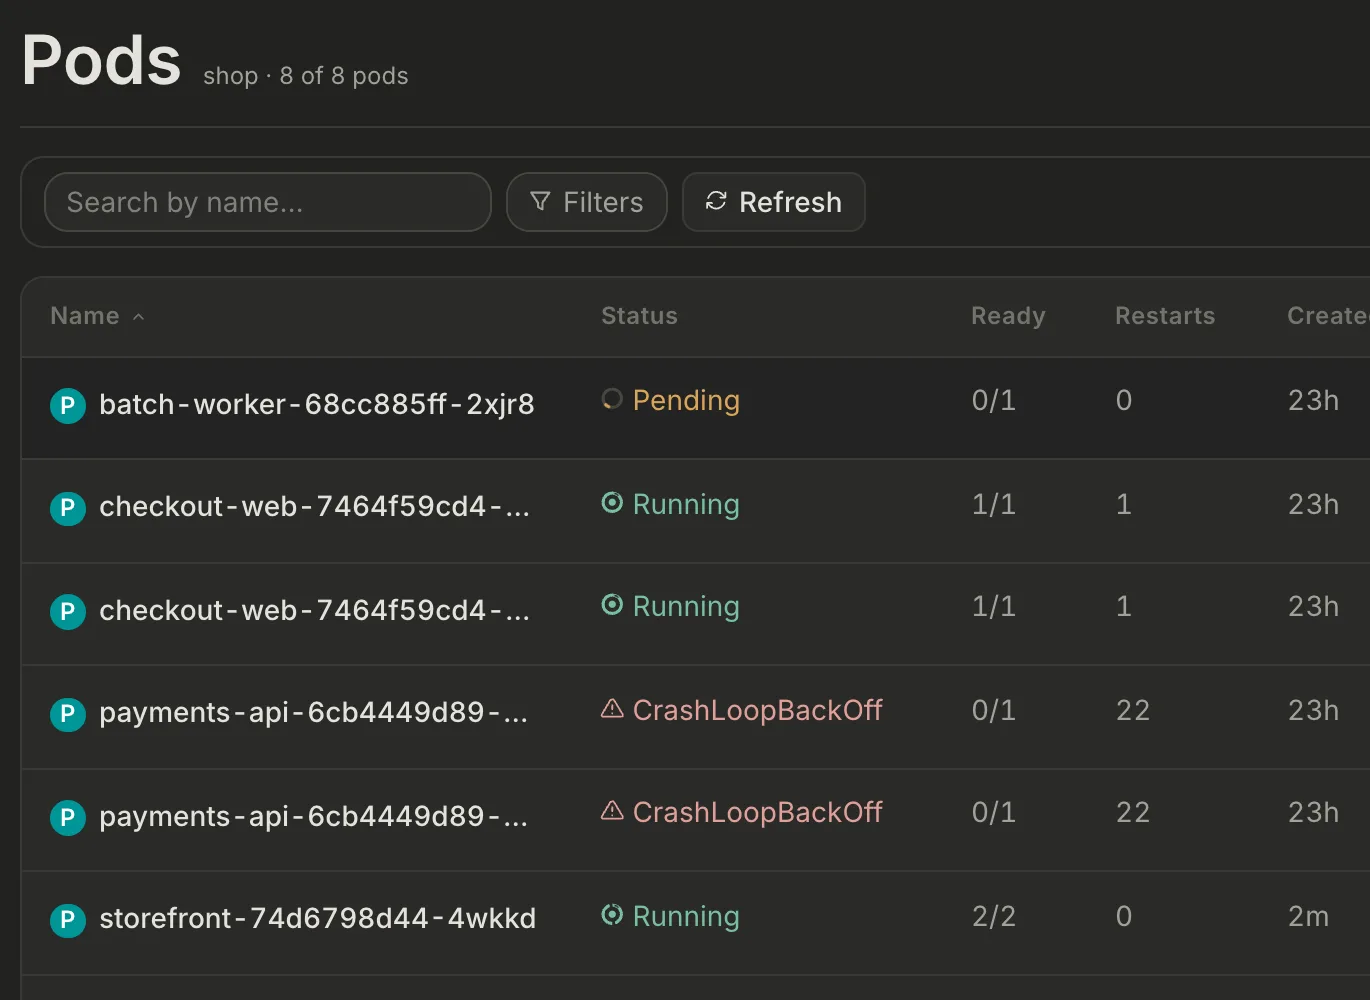Click the 23h created value in batch-worker row
Screen dimensions: 1370x1000
pos(1313,400)
